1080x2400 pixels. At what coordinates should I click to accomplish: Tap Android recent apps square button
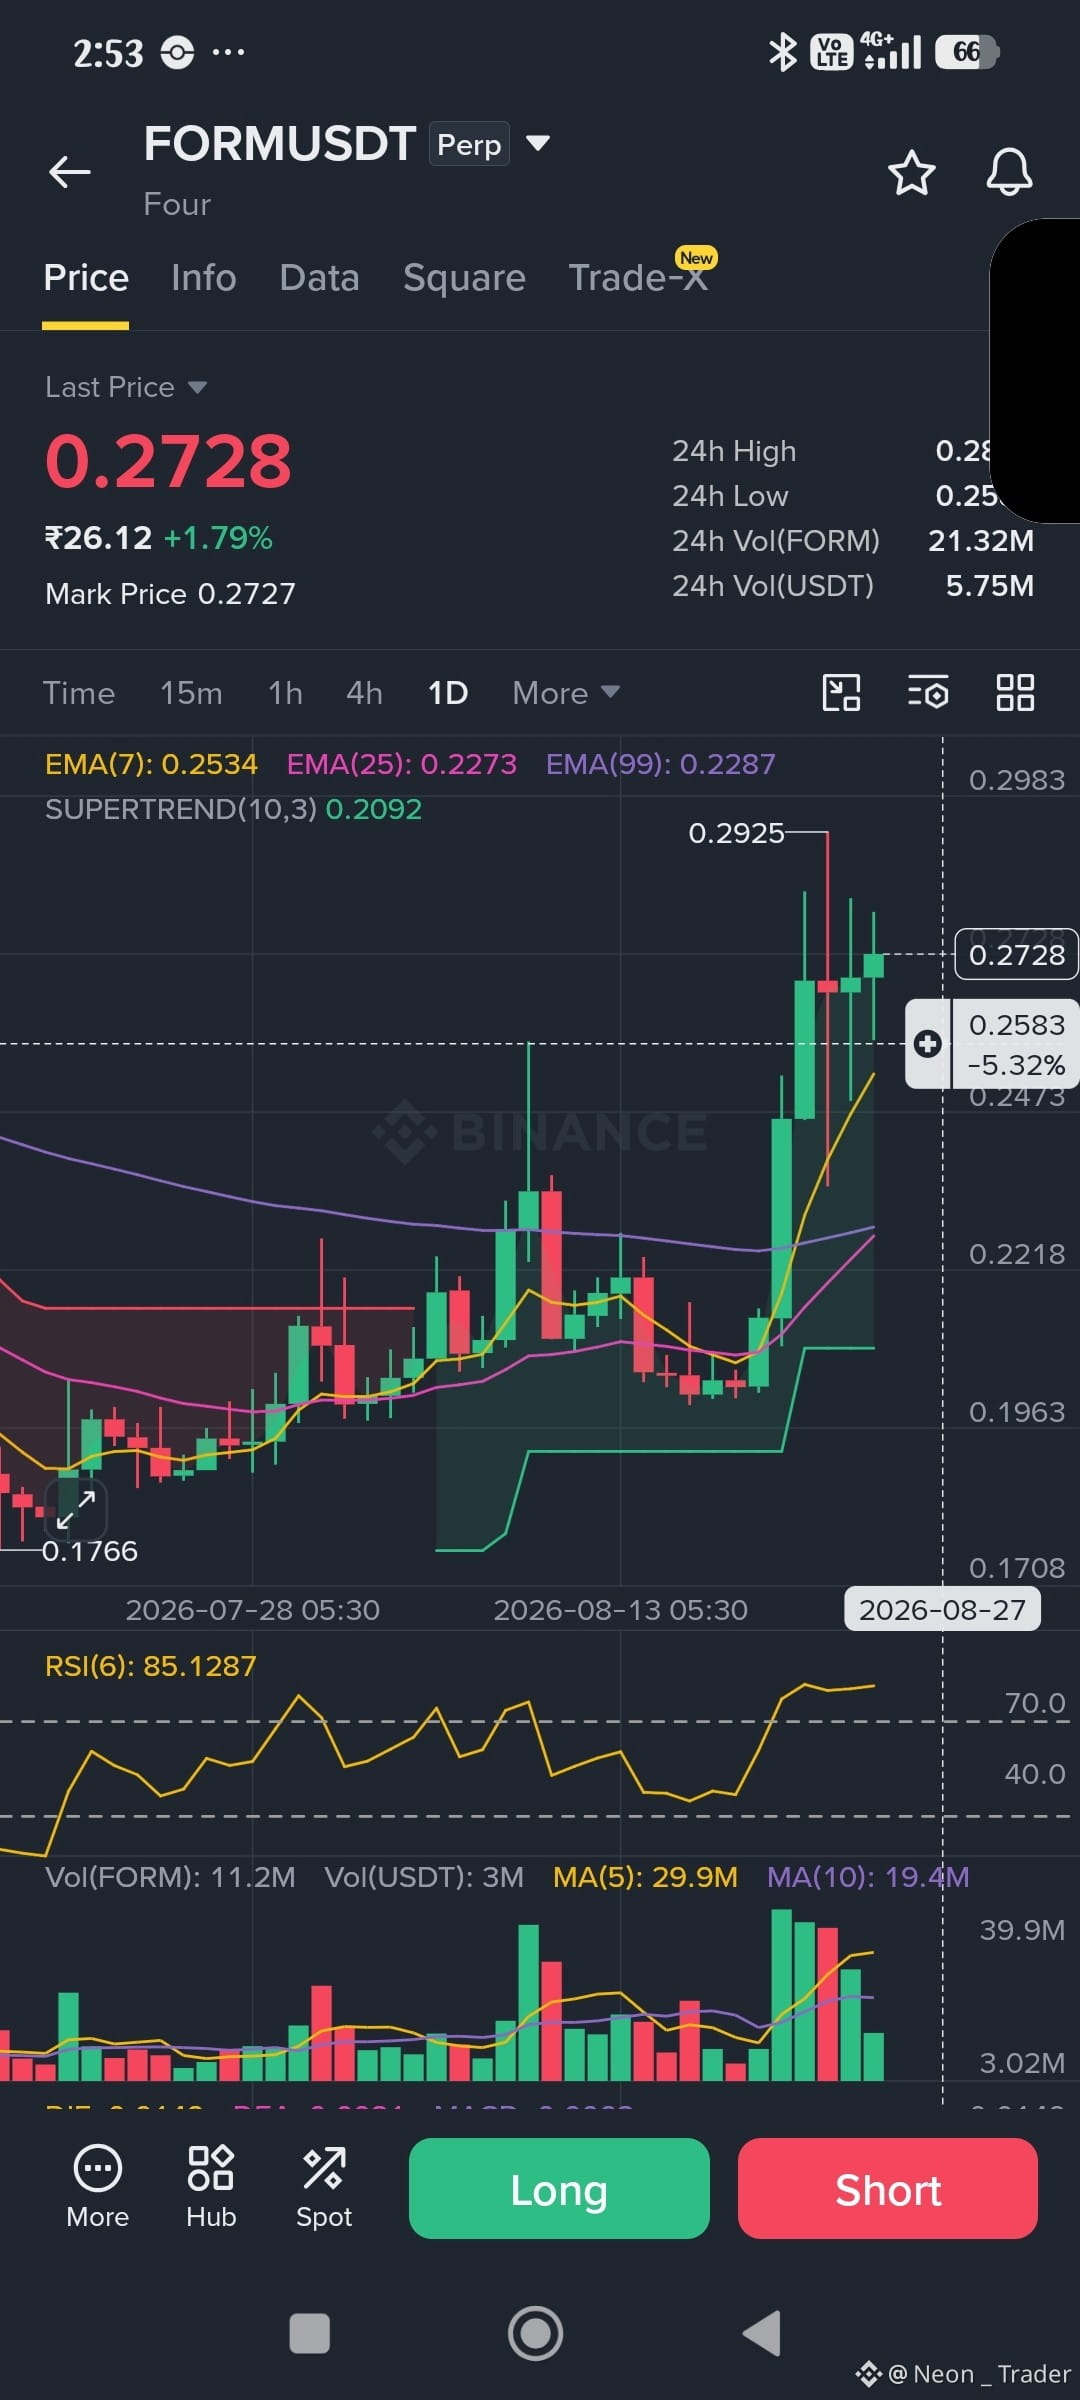(x=309, y=2334)
